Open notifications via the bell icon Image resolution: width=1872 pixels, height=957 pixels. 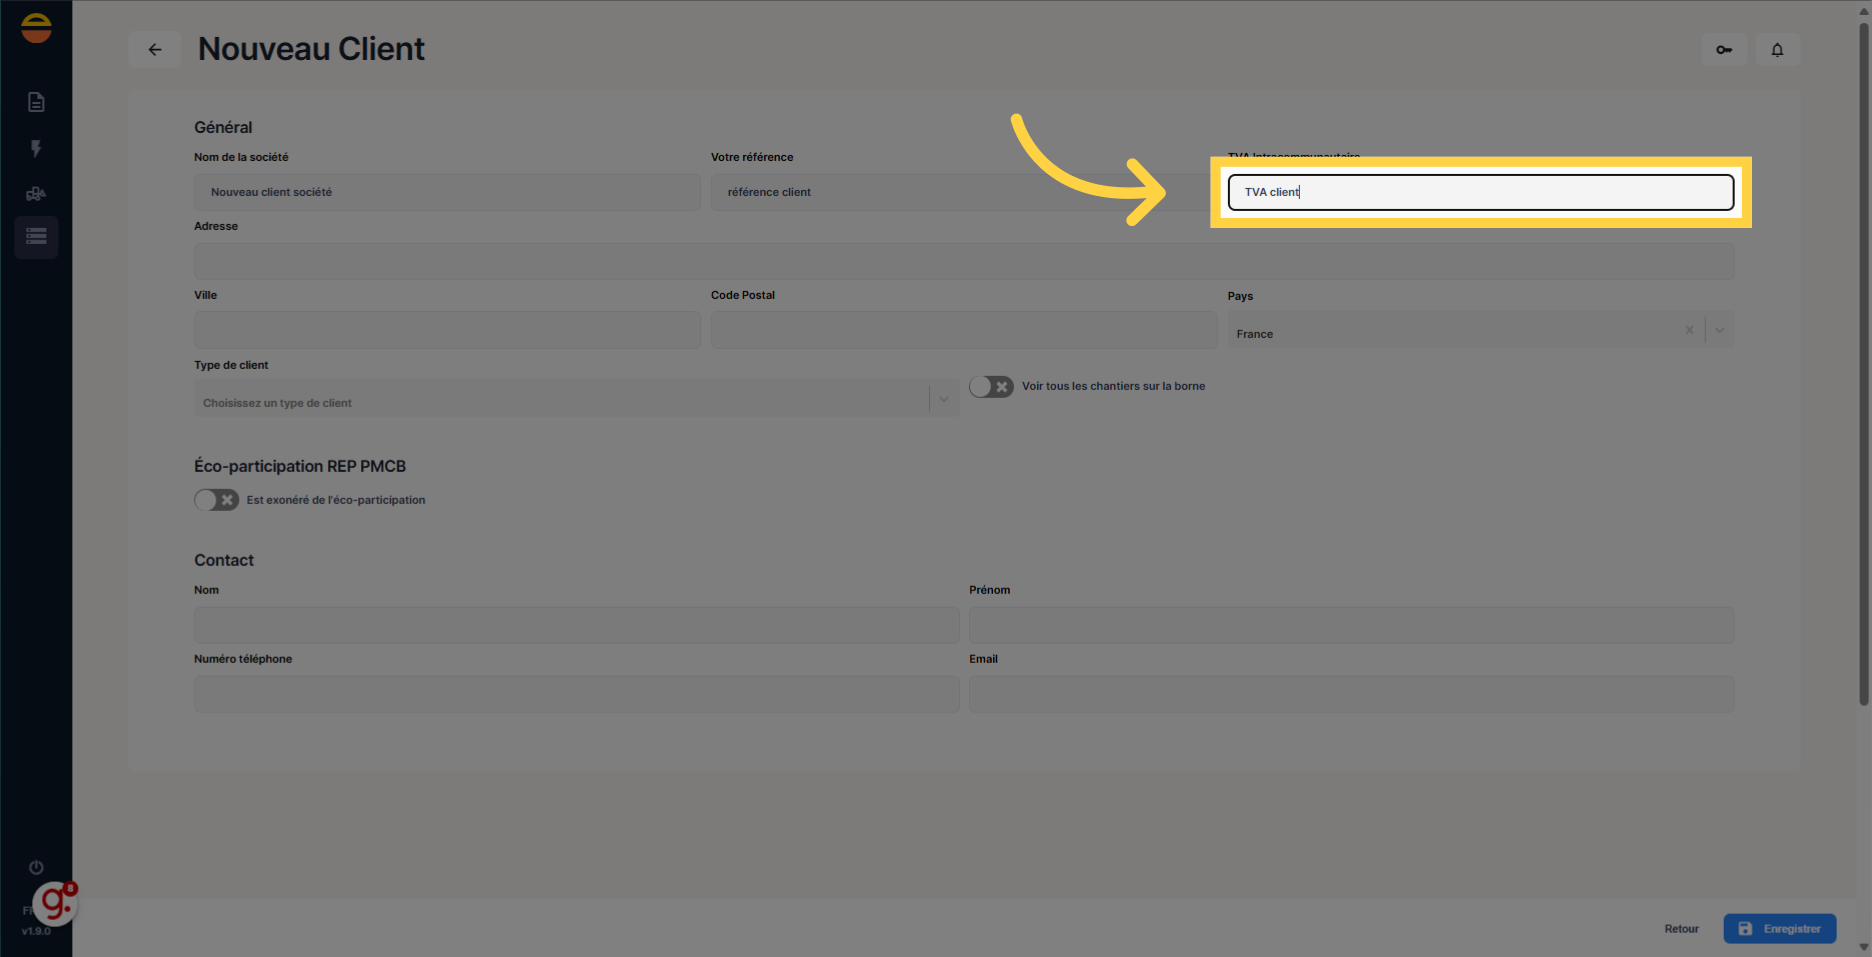[x=1777, y=49]
